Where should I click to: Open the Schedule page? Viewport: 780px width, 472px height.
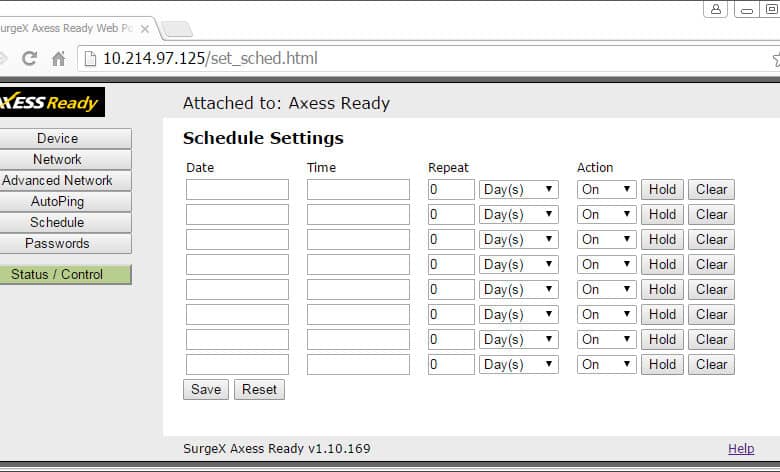65,222
